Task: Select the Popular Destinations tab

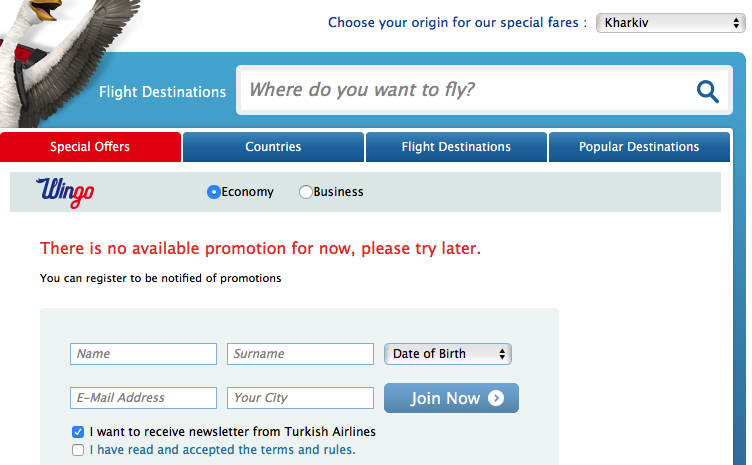Action: point(639,147)
